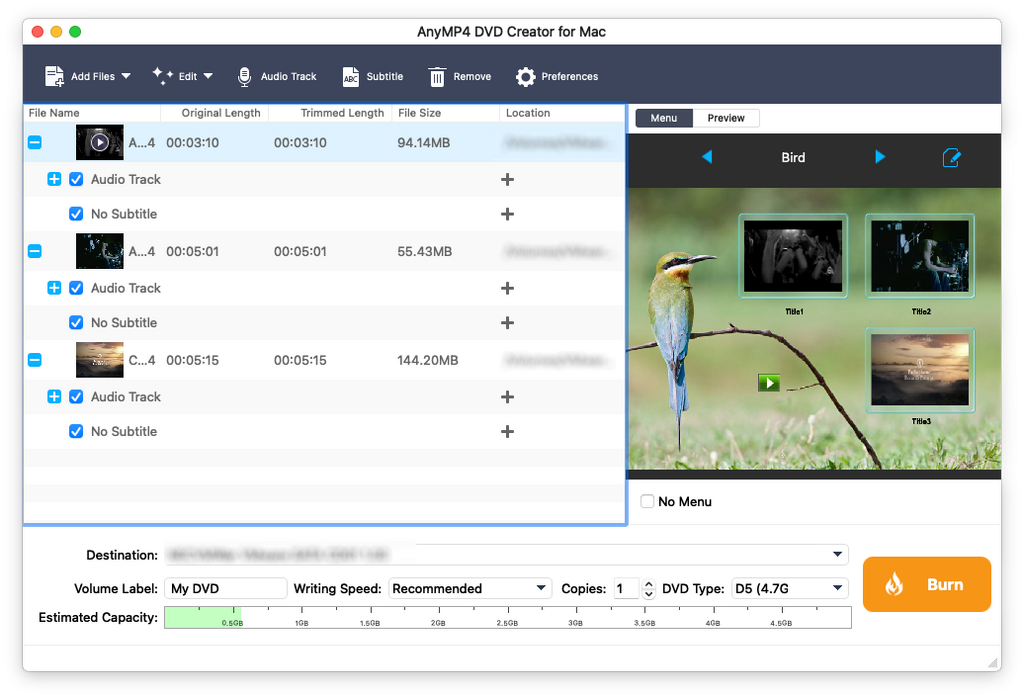Image resolution: width=1024 pixels, height=698 pixels.
Task: Open the Edit dropdown arrow
Action: (208, 76)
